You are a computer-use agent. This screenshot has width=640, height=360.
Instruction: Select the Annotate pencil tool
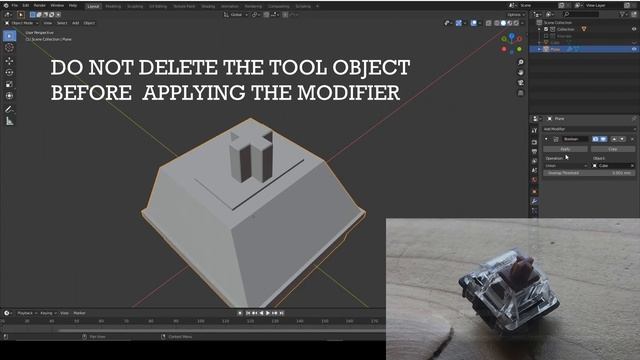[x=9, y=109]
